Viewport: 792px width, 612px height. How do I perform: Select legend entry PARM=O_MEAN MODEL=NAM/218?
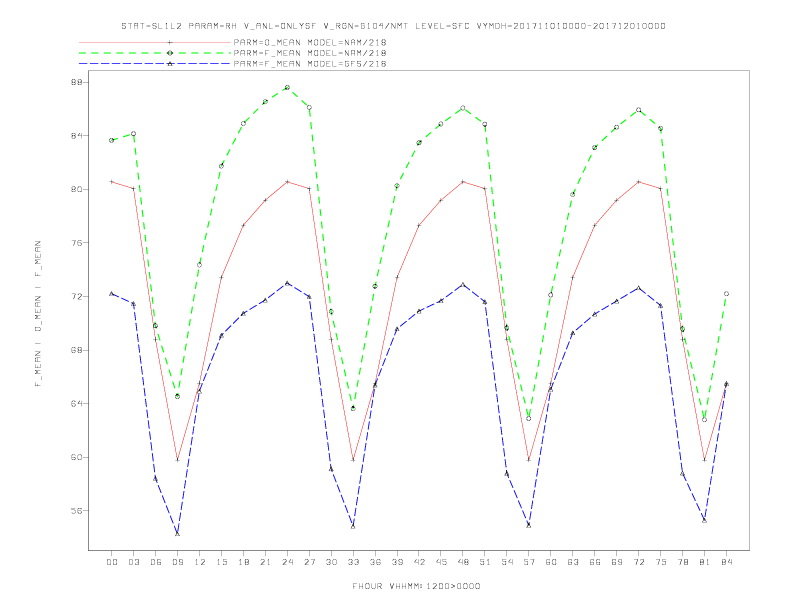[310, 42]
